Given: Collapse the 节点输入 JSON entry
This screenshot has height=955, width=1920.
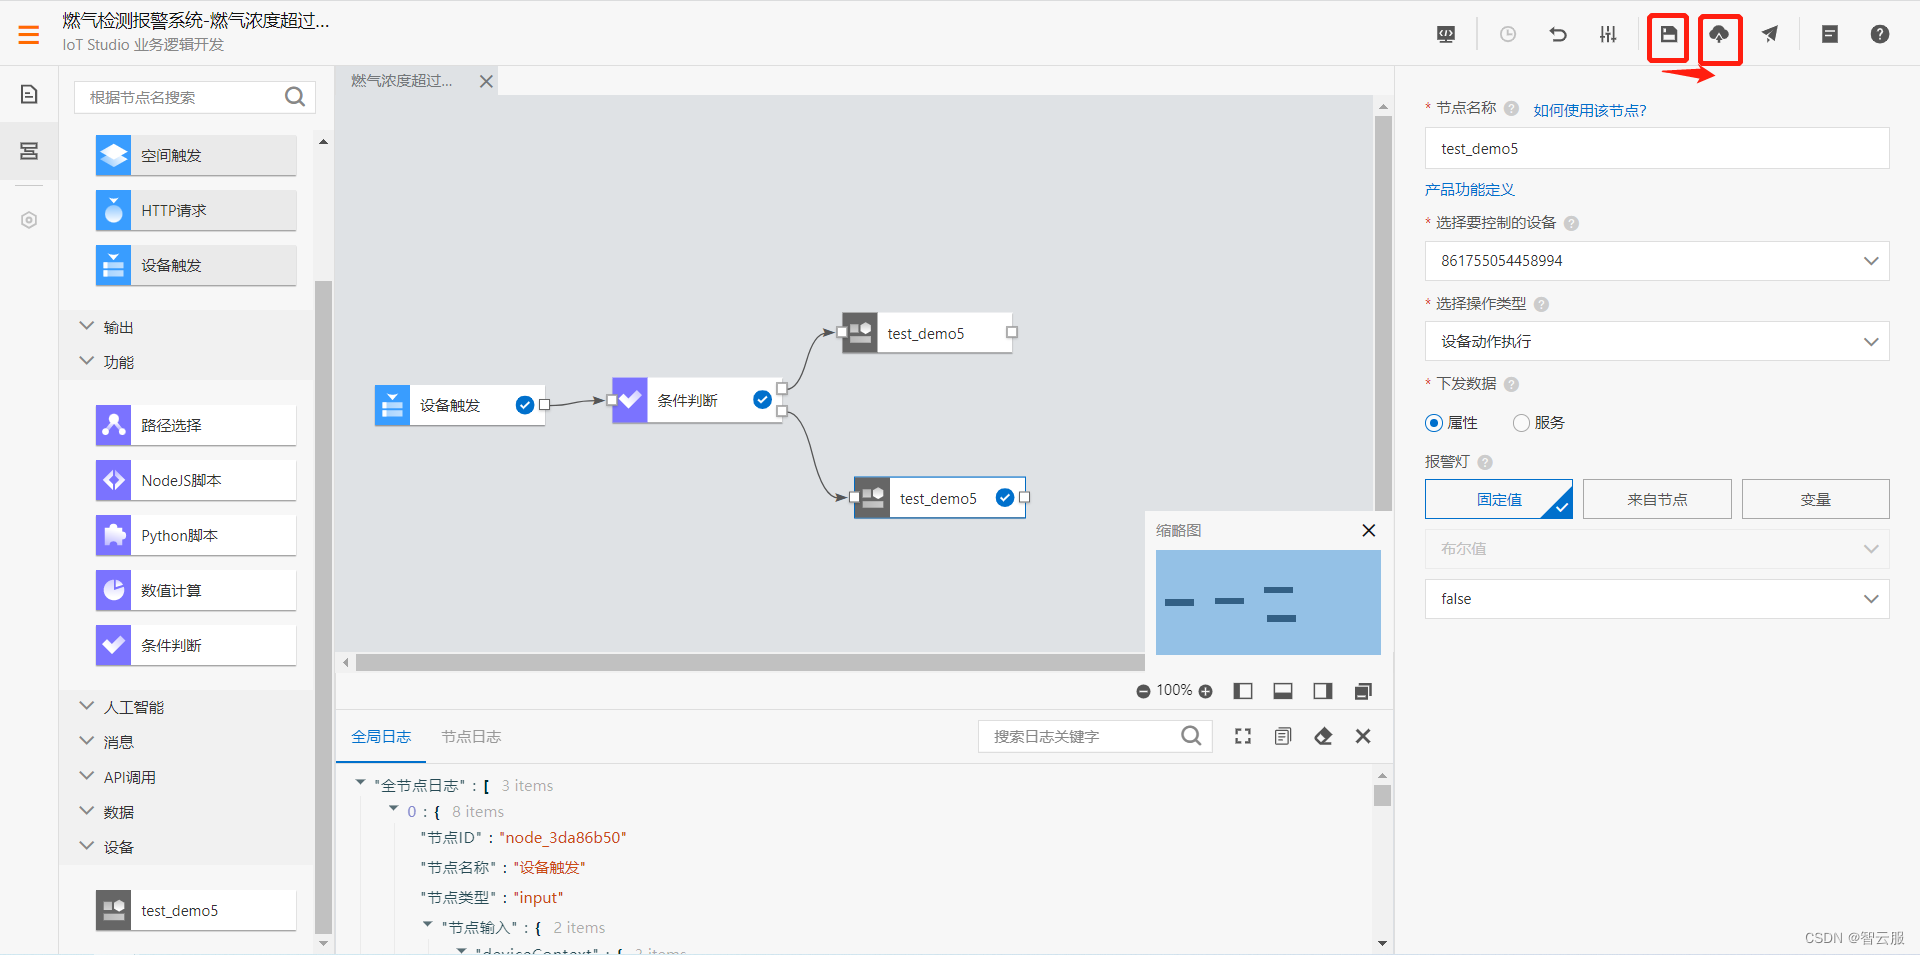Looking at the screenshot, I should pos(428,925).
